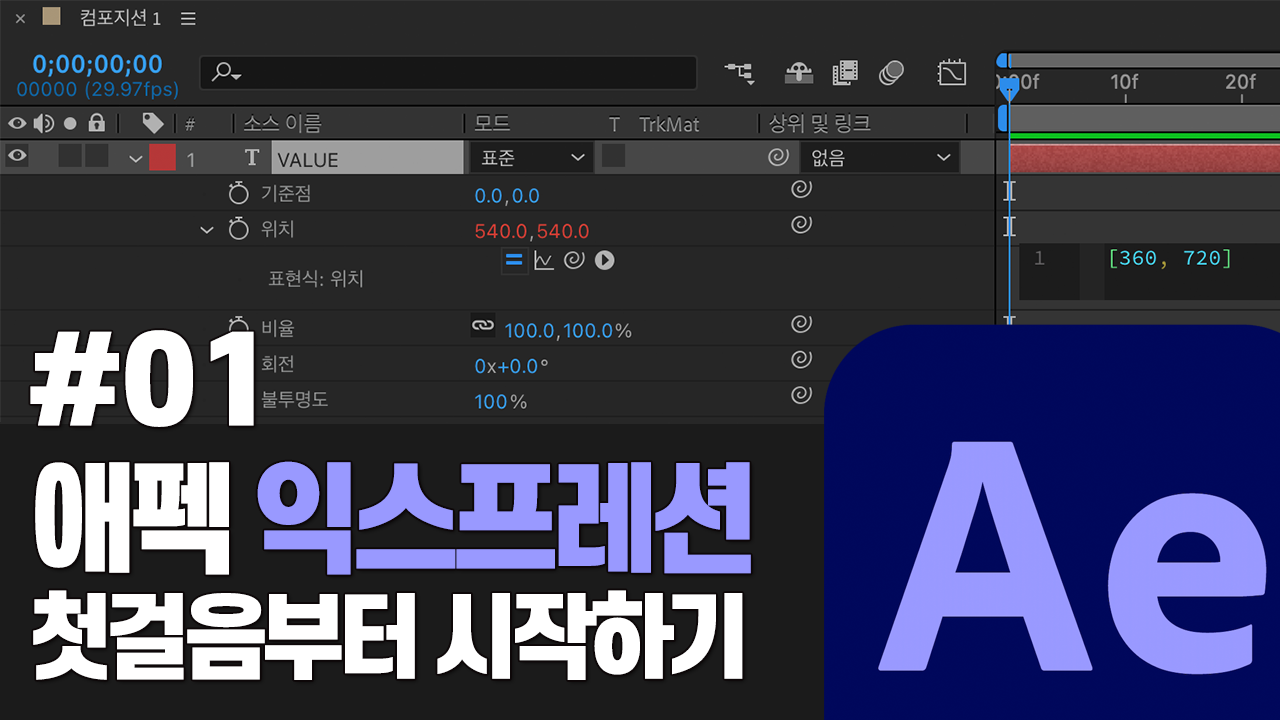This screenshot has width=1280, height=720.
Task: Close the 컴포지션 1 tab
Action: (20, 18)
